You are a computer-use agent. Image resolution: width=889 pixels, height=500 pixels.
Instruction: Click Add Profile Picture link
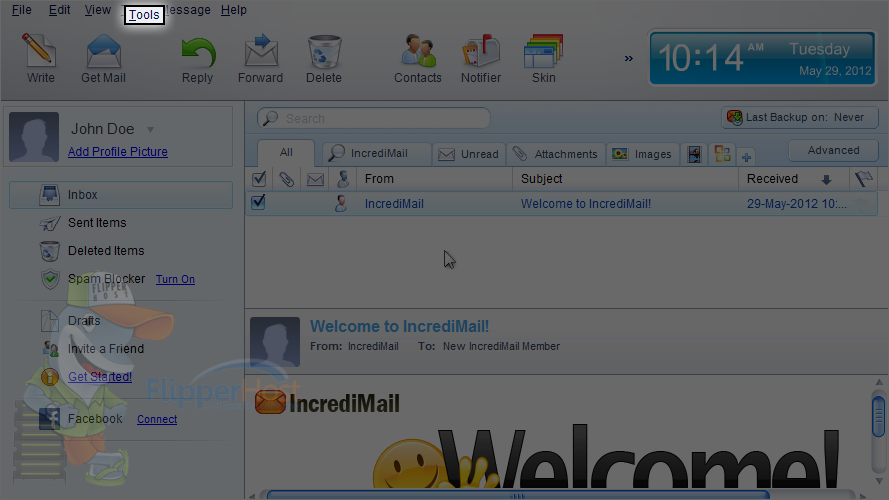coord(118,152)
